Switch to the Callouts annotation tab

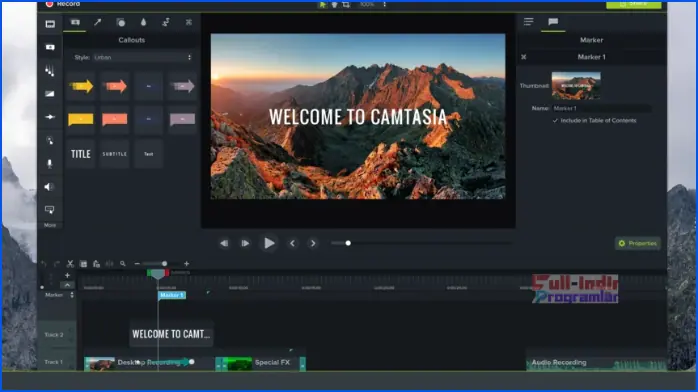[75, 22]
